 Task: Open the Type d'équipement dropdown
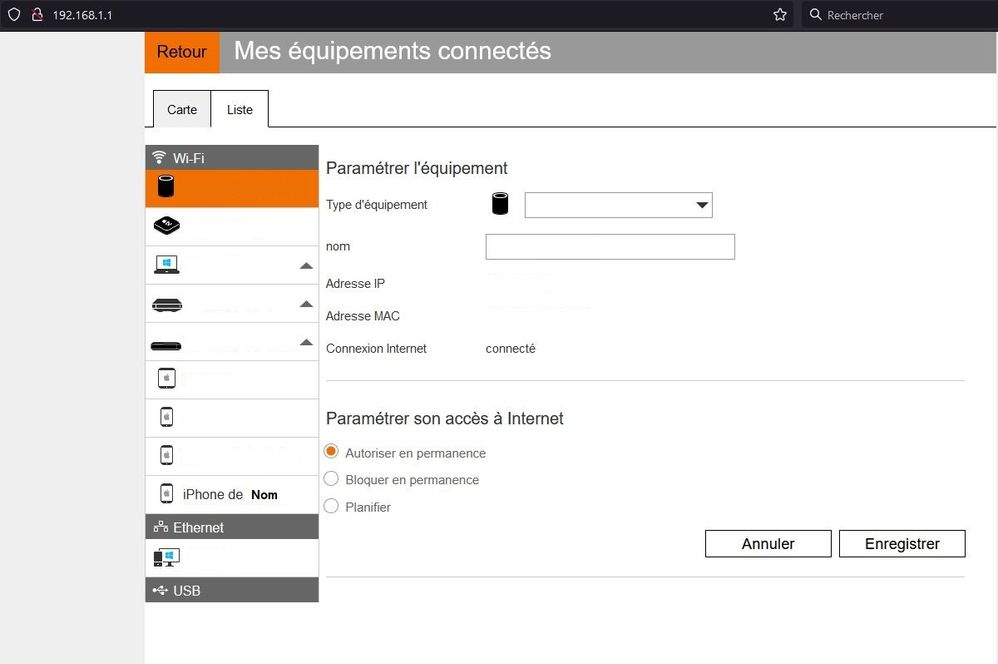pos(618,205)
